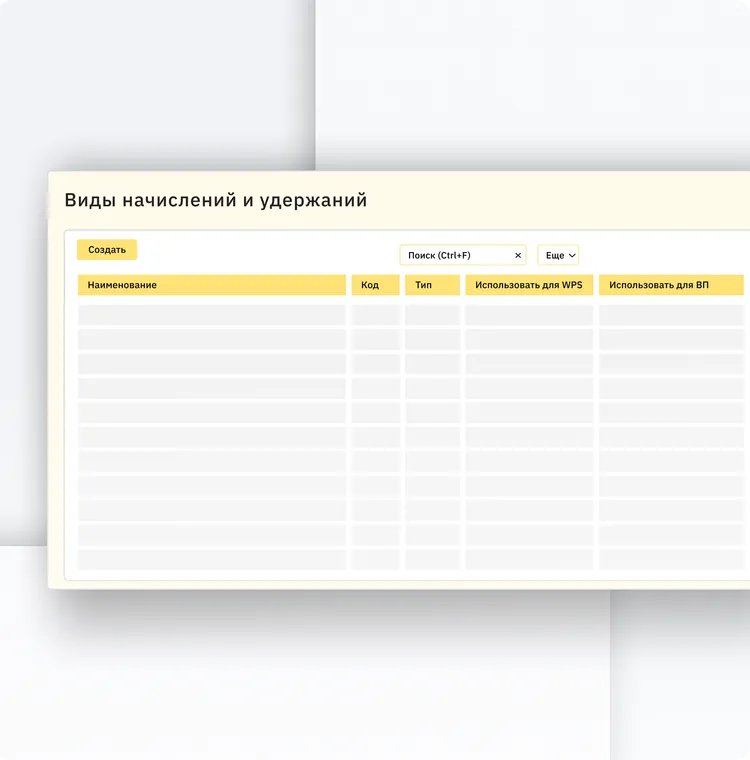Viewport: 750px width, 760px height.
Task: Click the last row's Код cell
Action: pos(375,559)
